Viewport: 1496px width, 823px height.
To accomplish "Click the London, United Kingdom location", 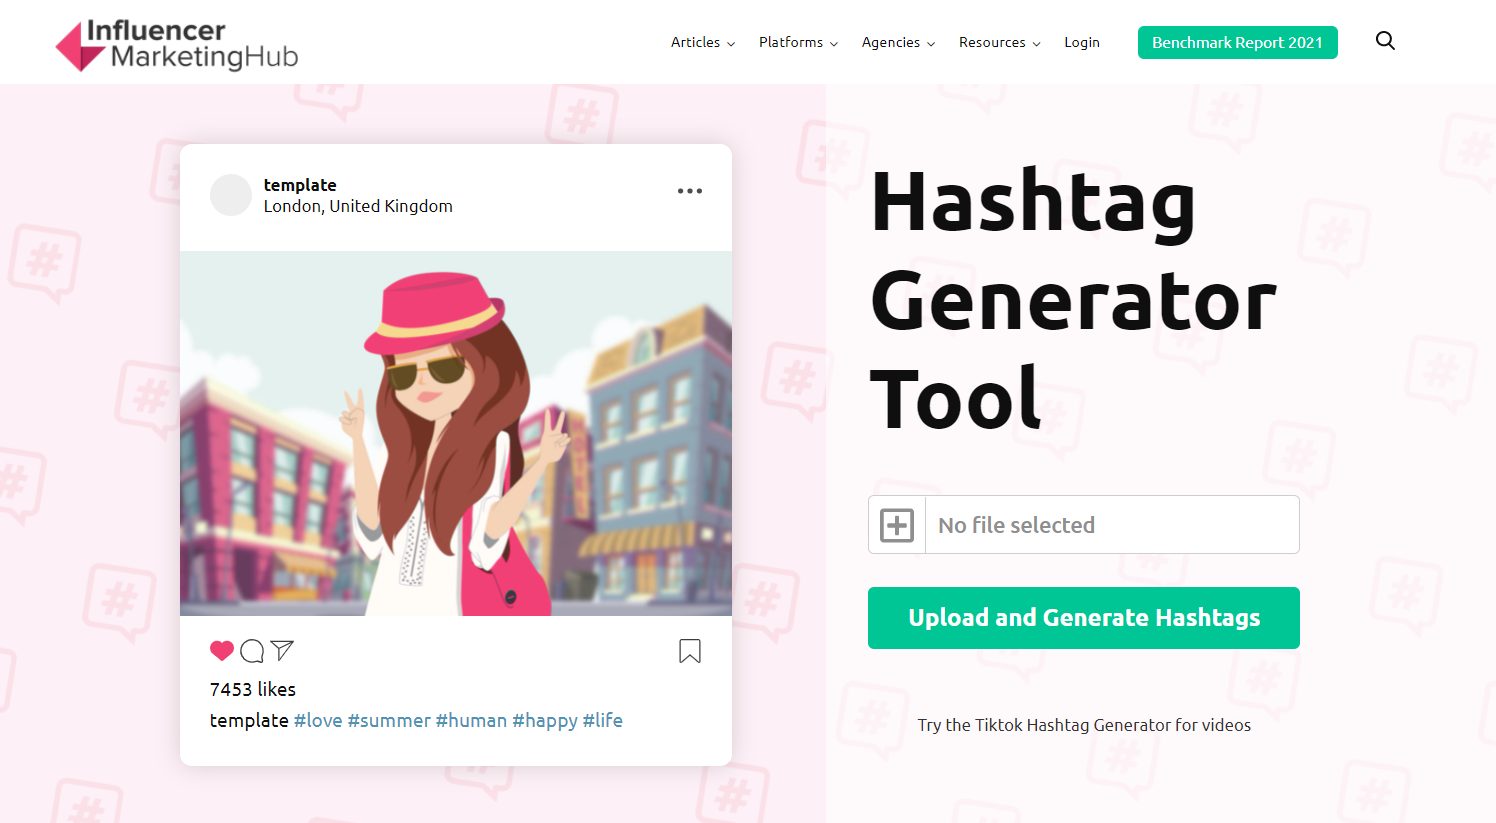I will point(358,206).
